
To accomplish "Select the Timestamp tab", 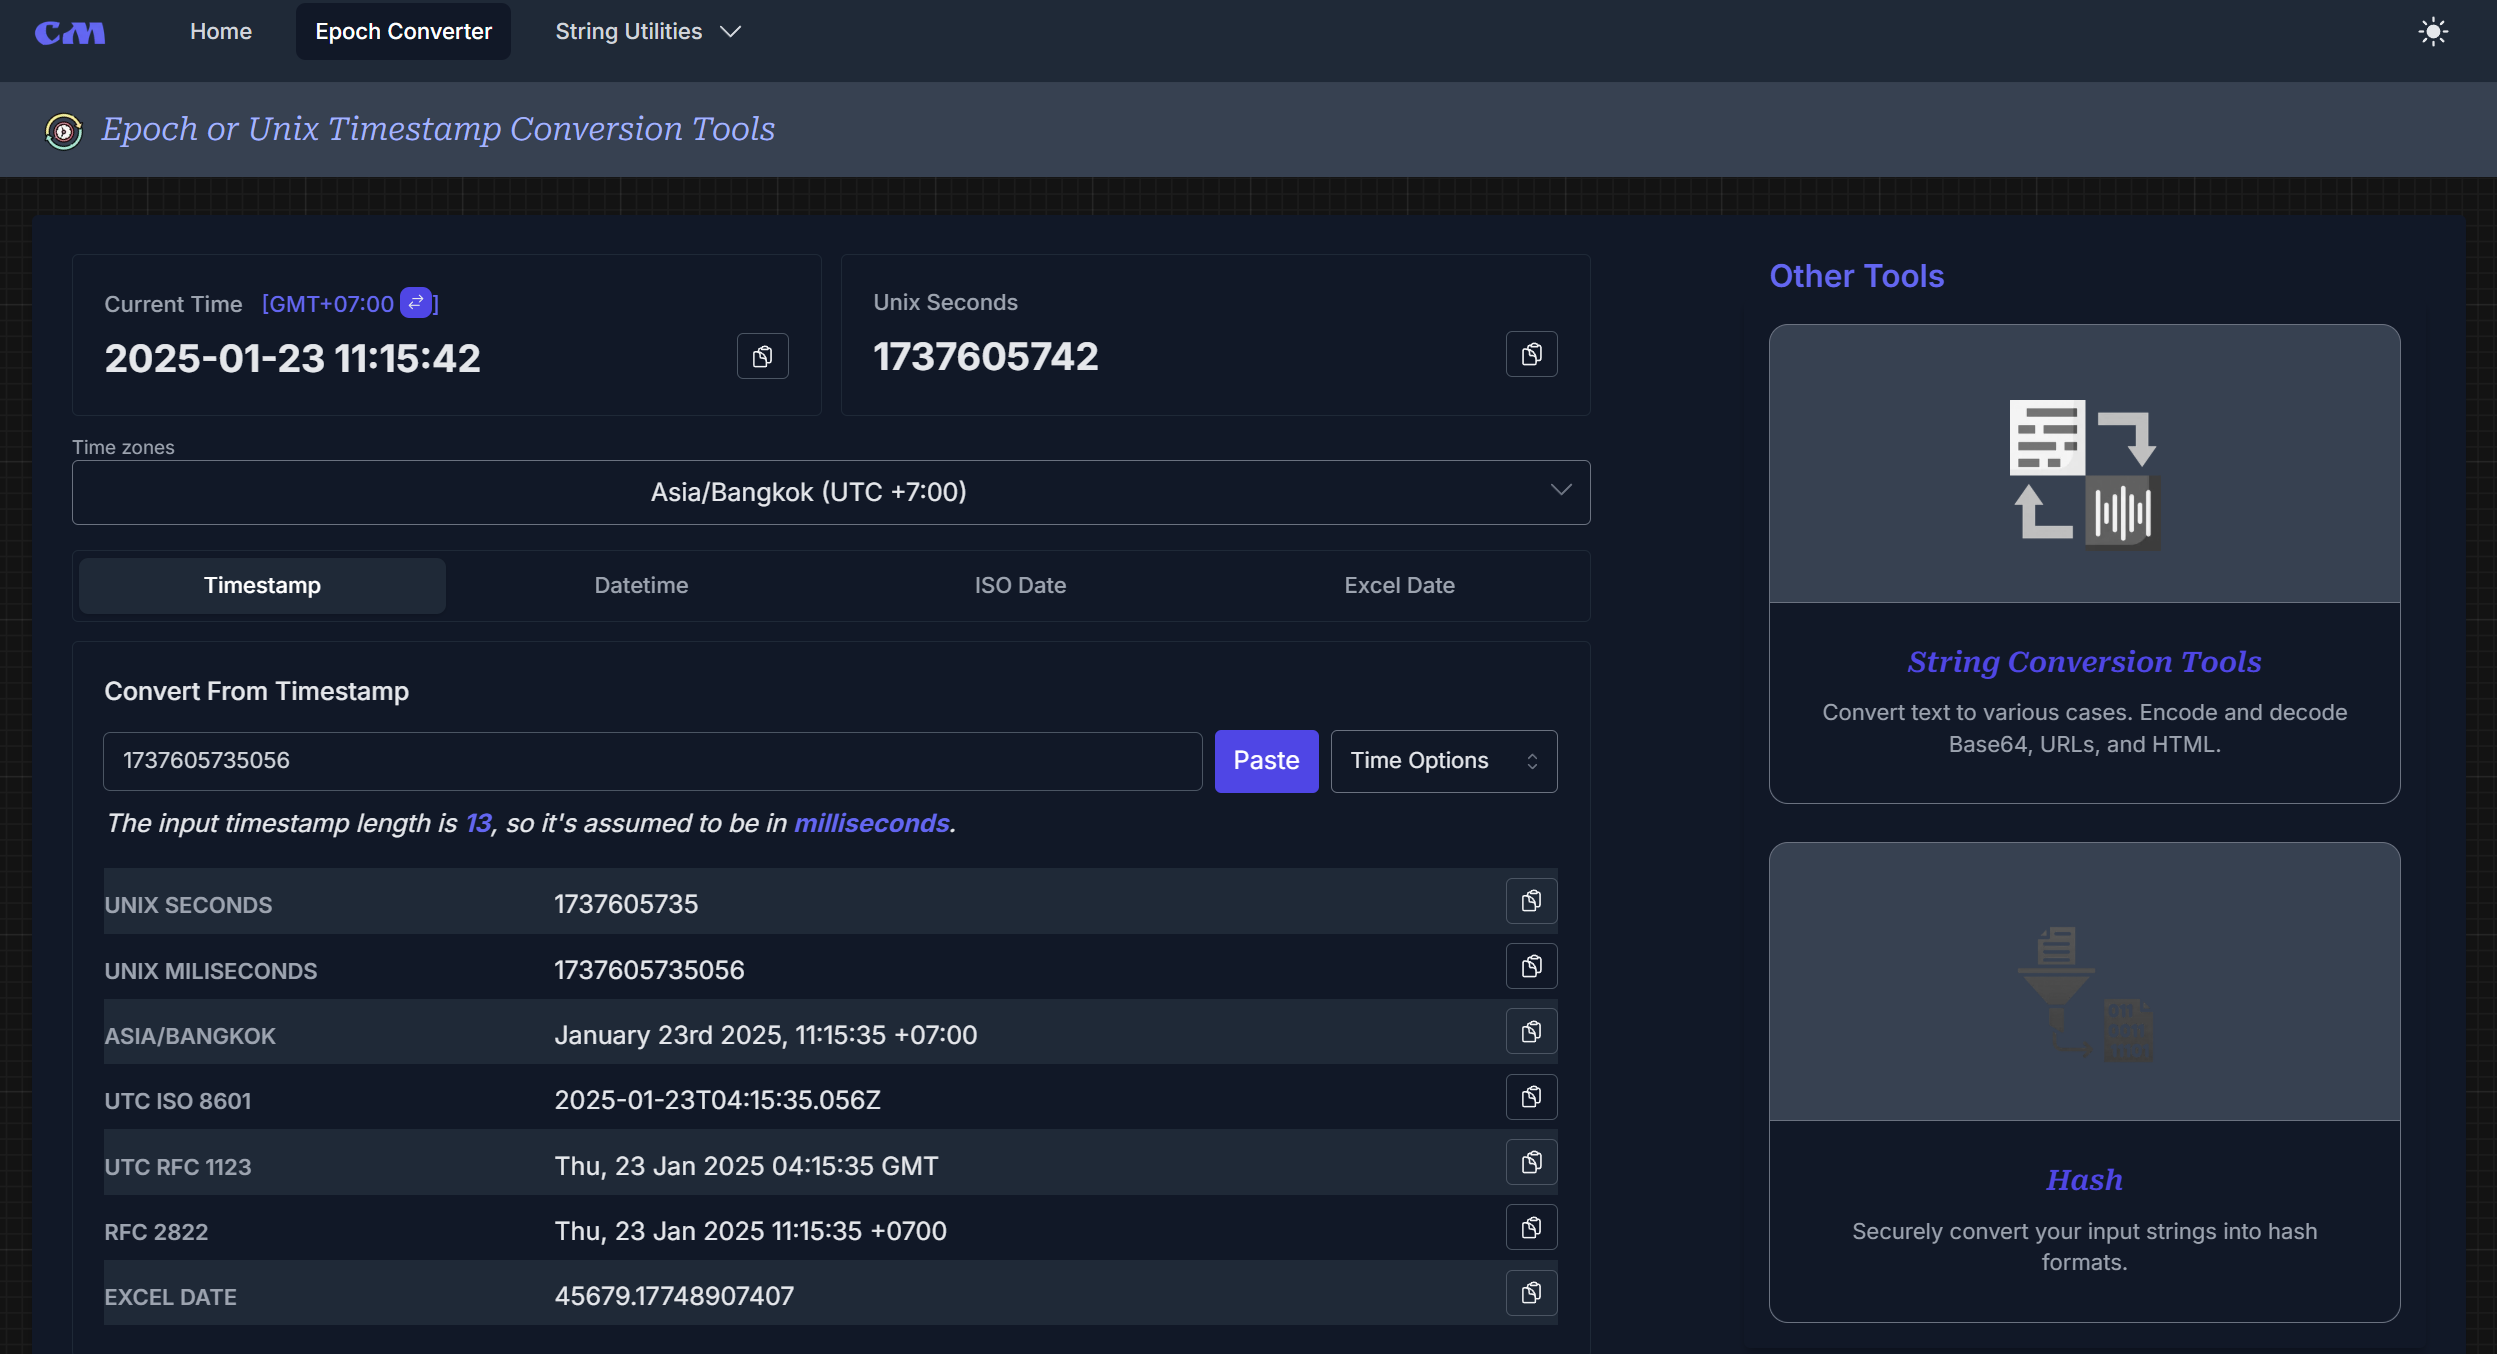I will 262,586.
